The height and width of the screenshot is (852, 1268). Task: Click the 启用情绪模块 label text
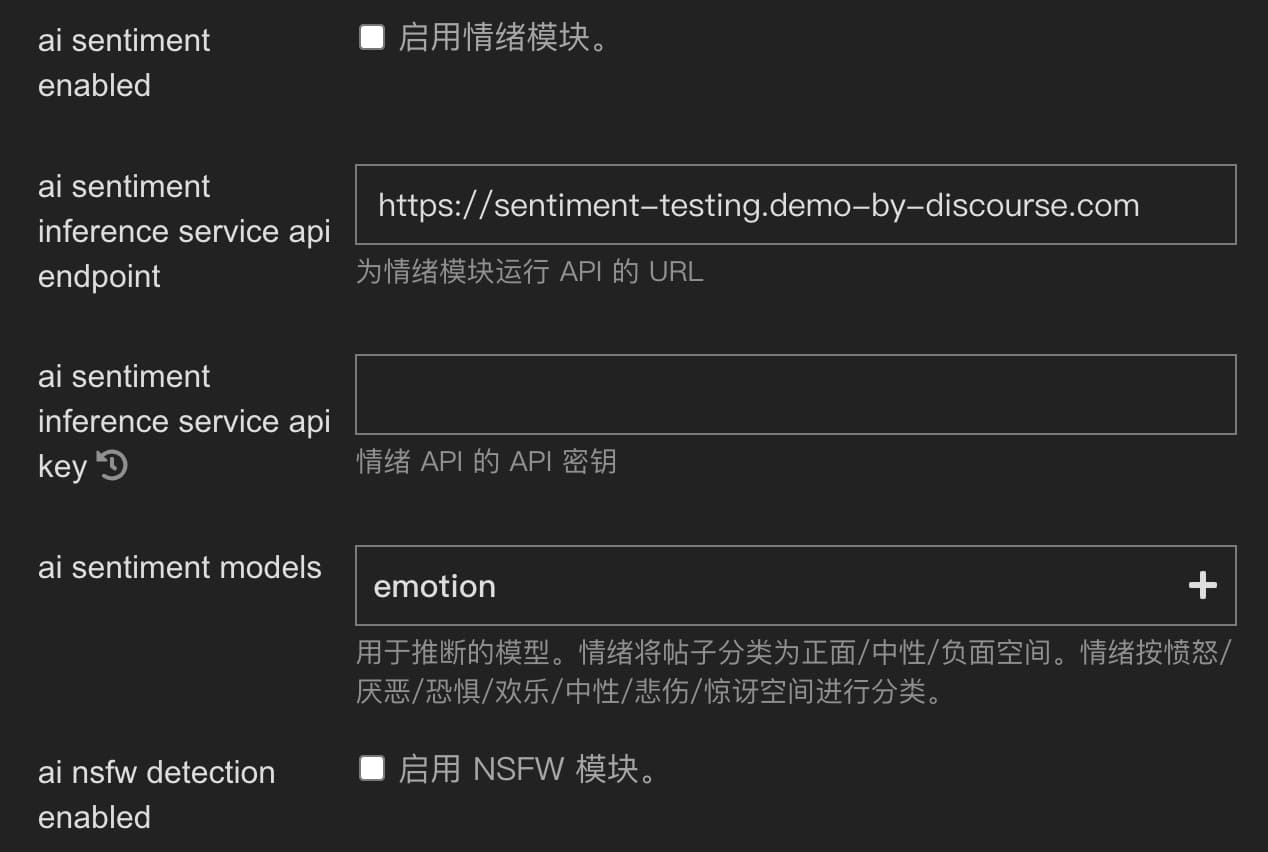[503, 40]
